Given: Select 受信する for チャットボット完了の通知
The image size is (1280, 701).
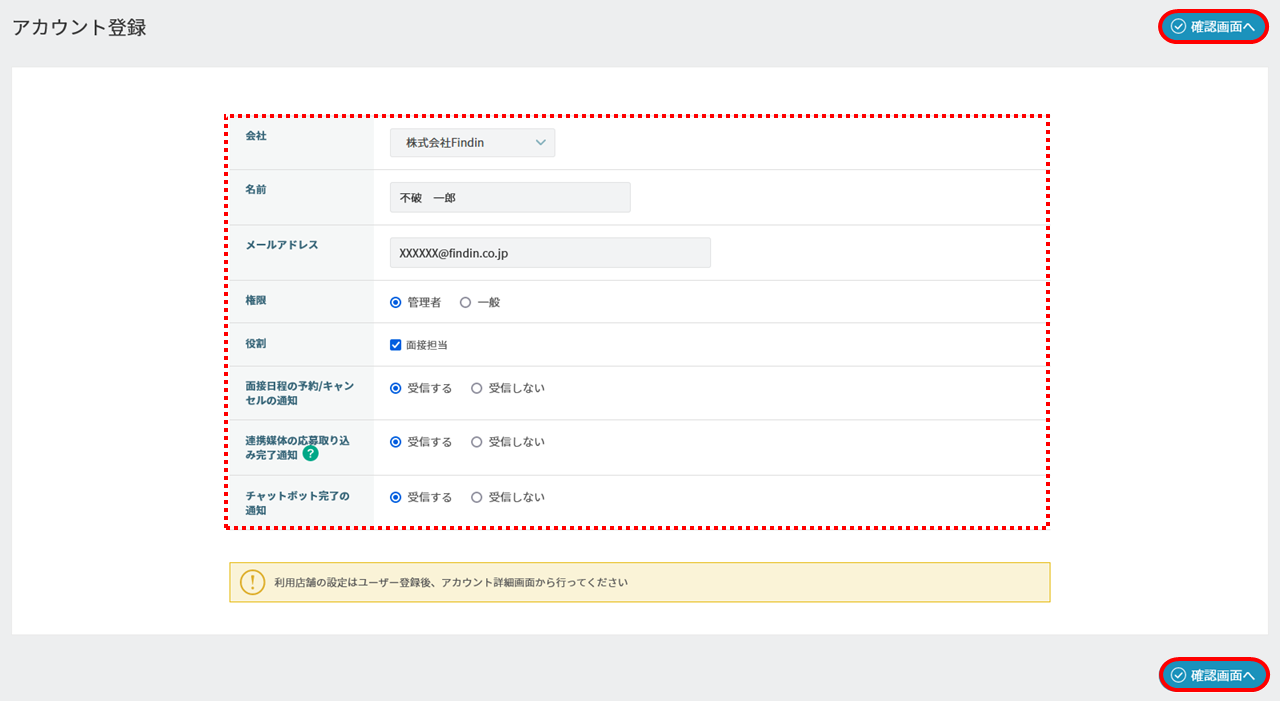Looking at the screenshot, I should [396, 497].
